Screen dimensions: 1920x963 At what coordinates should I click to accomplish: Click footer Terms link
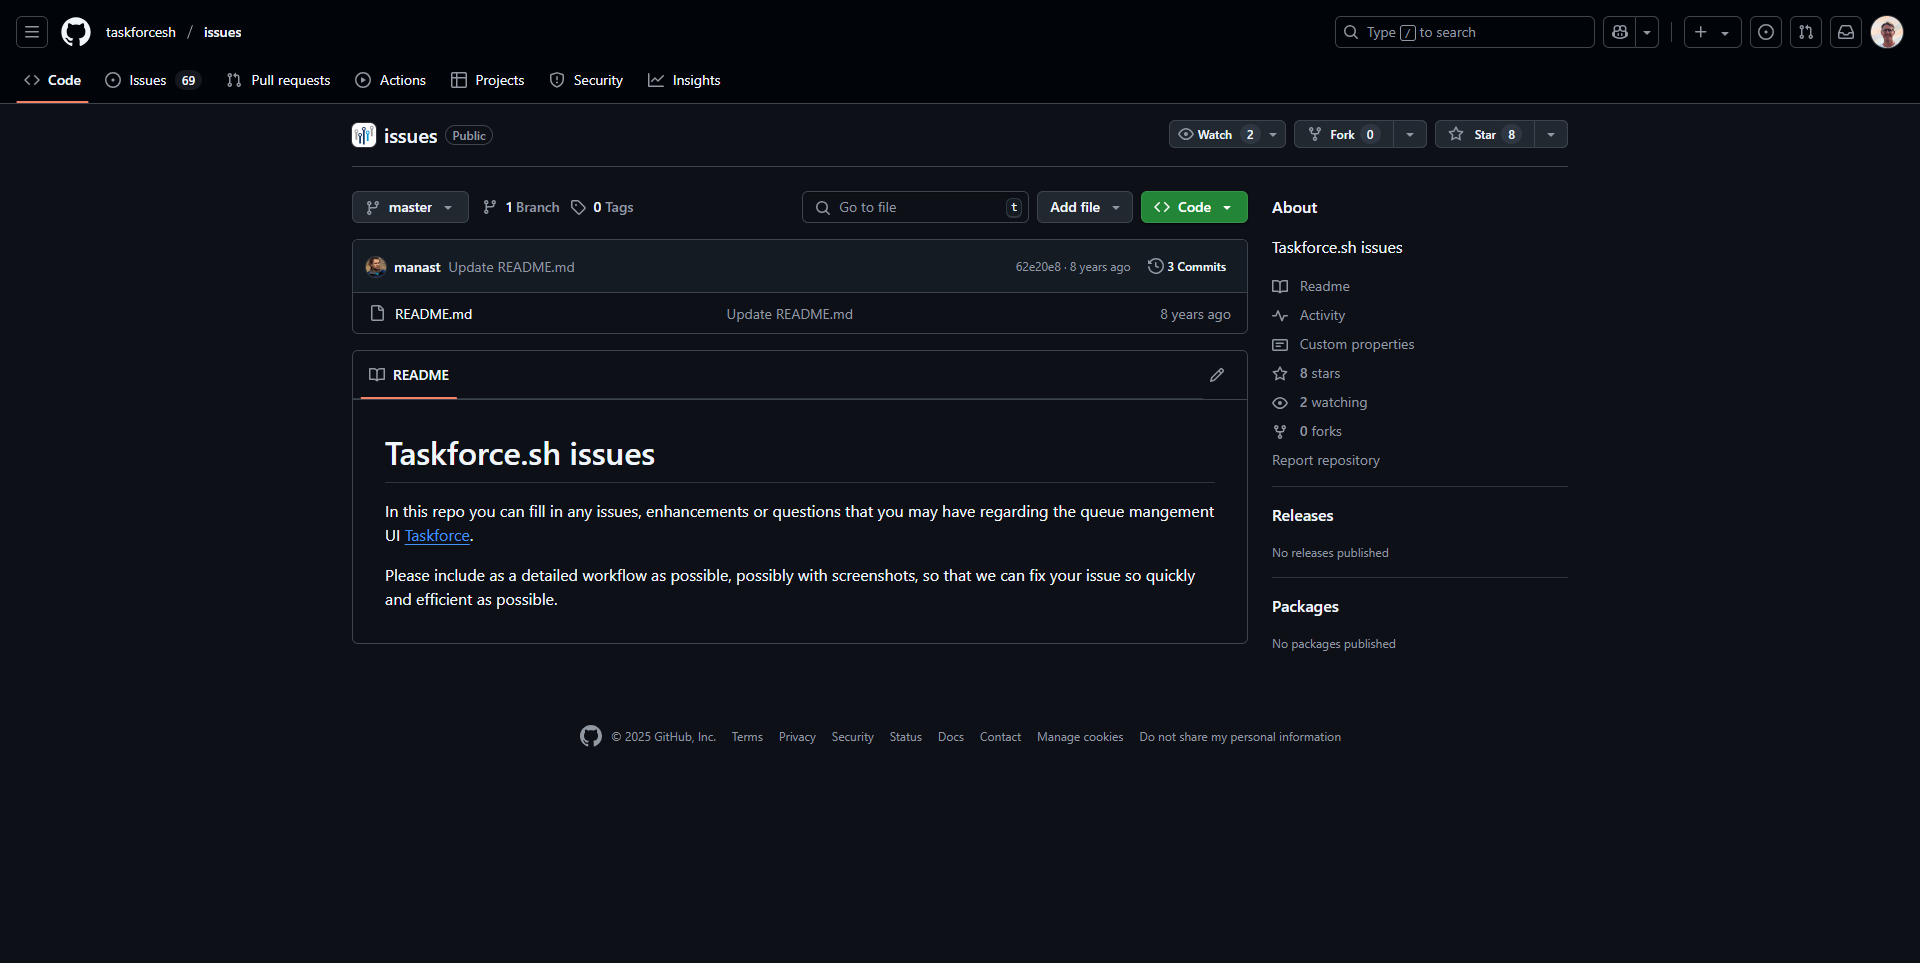[747, 737]
